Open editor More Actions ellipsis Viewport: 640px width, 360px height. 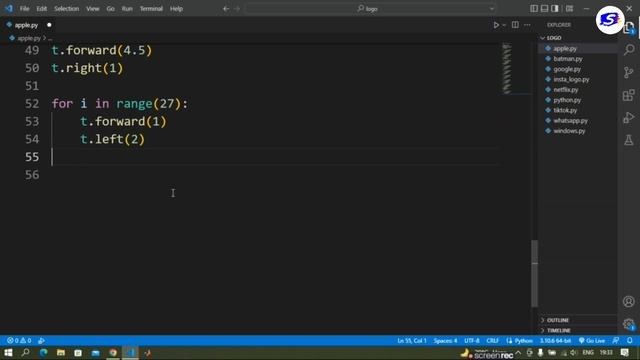click(x=527, y=25)
